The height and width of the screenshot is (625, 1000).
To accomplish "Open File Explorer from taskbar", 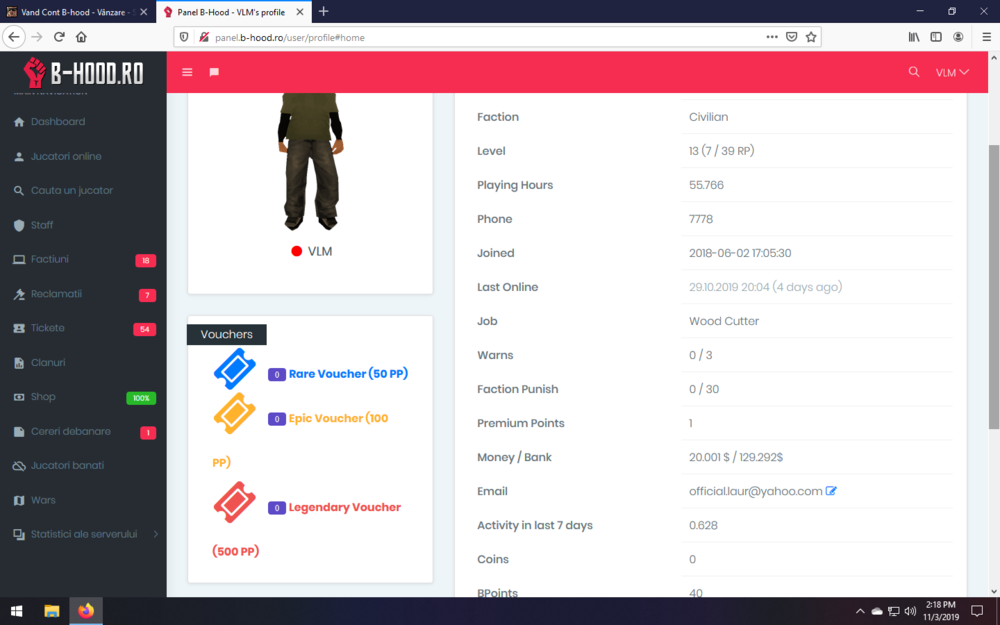I will pyautogui.click(x=52, y=611).
